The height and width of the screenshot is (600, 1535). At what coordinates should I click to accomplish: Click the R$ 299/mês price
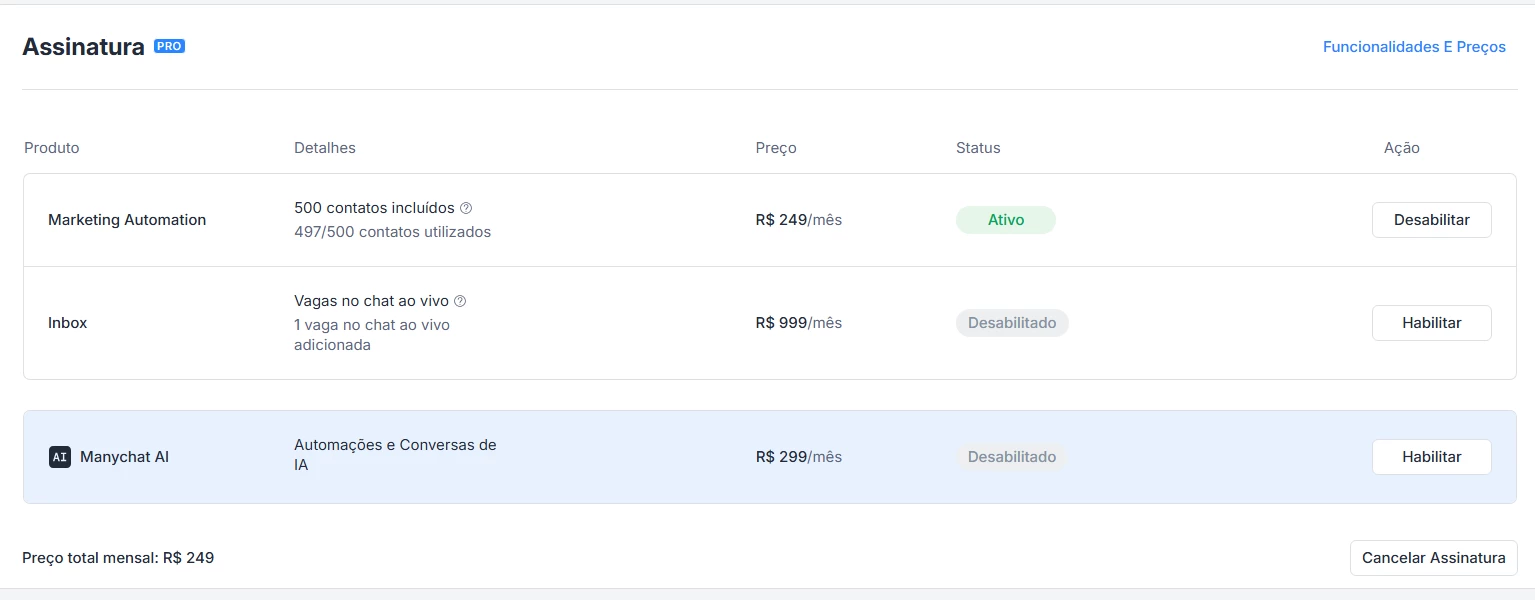[799, 457]
